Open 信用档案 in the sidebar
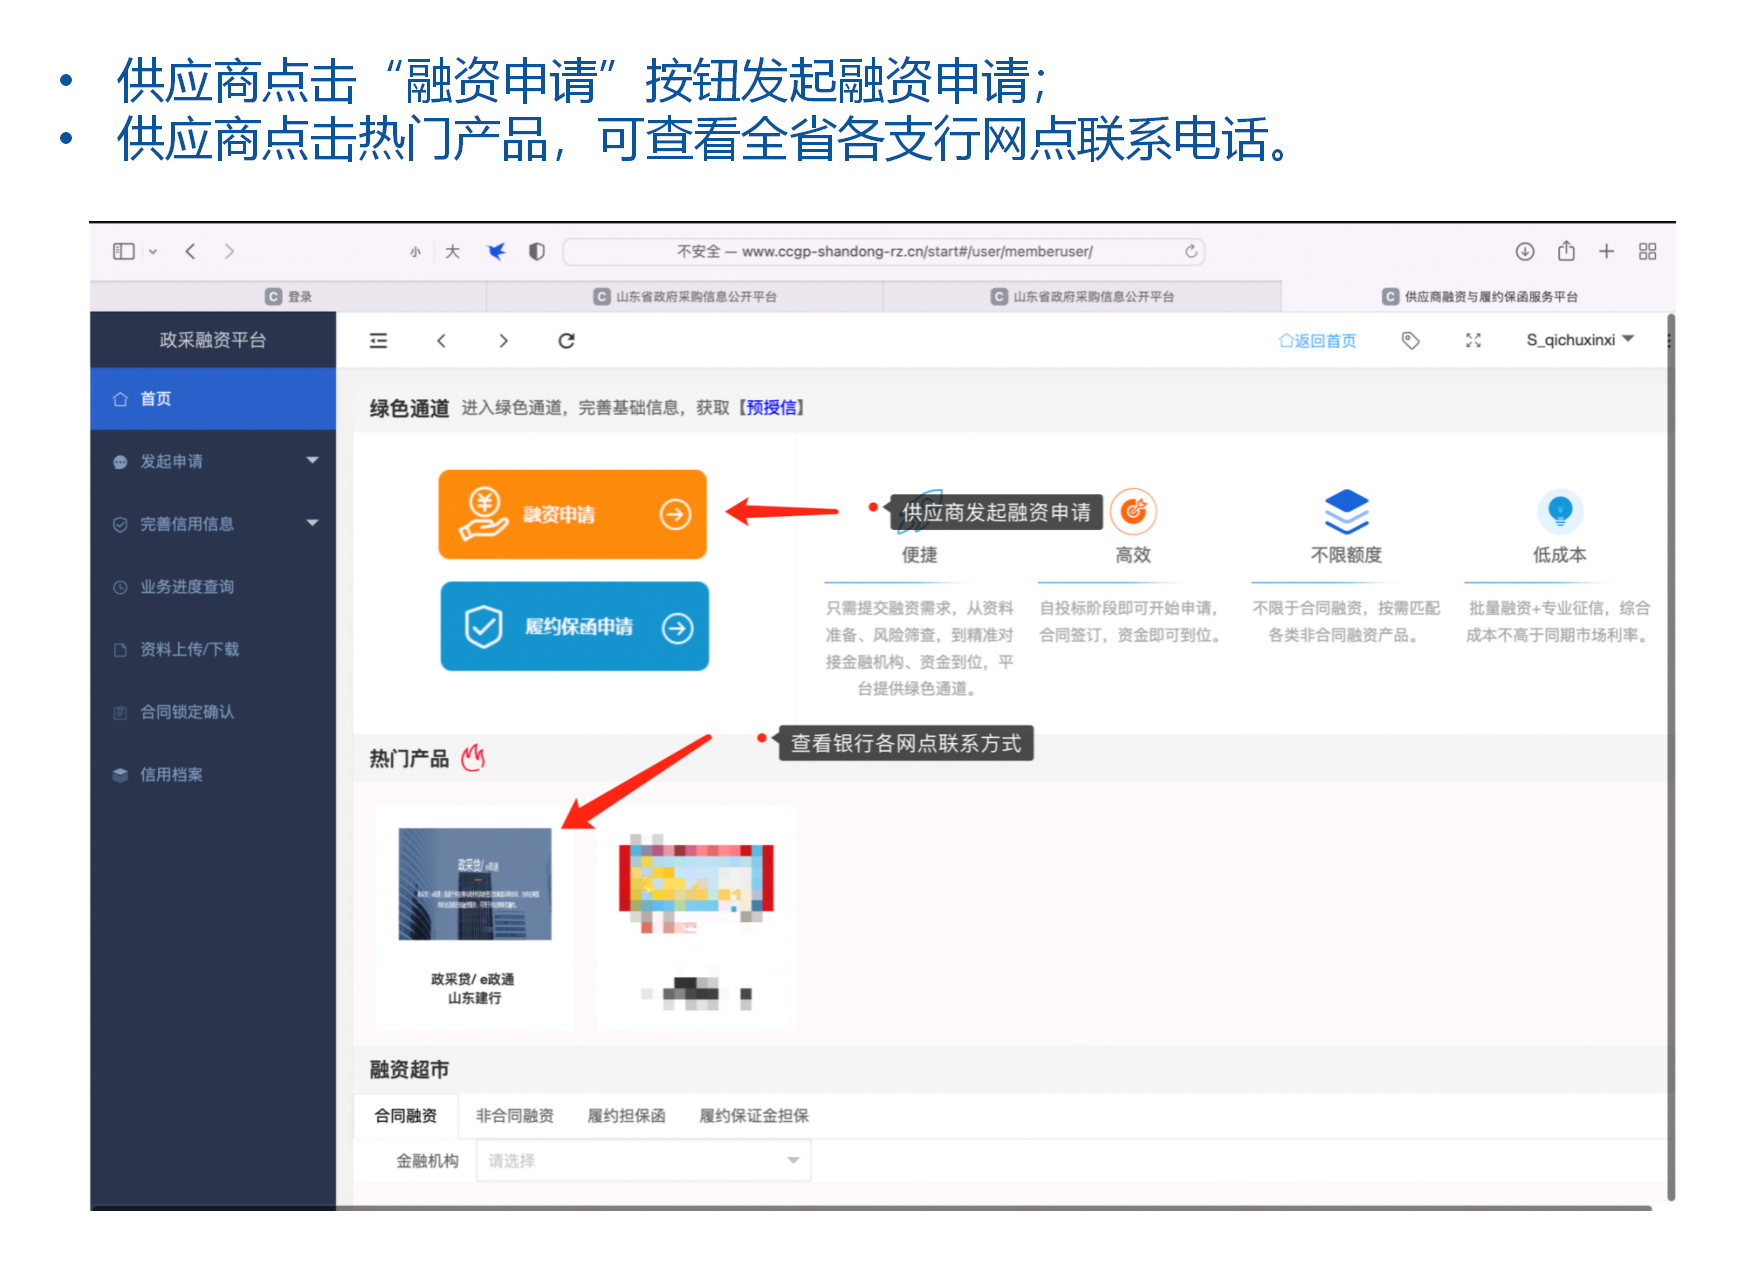The width and height of the screenshot is (1762, 1272). [x=213, y=774]
